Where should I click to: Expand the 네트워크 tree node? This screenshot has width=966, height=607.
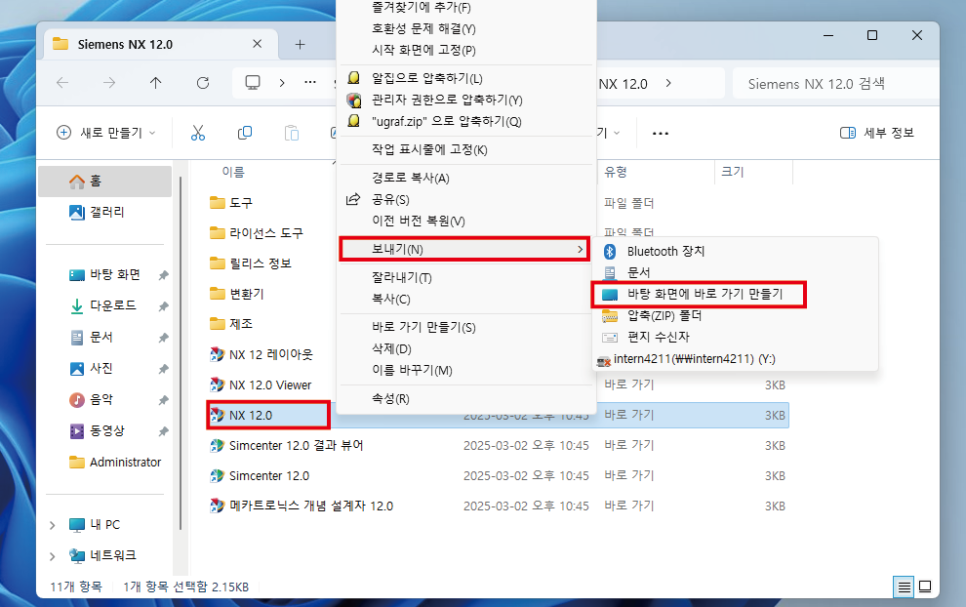click(x=52, y=556)
